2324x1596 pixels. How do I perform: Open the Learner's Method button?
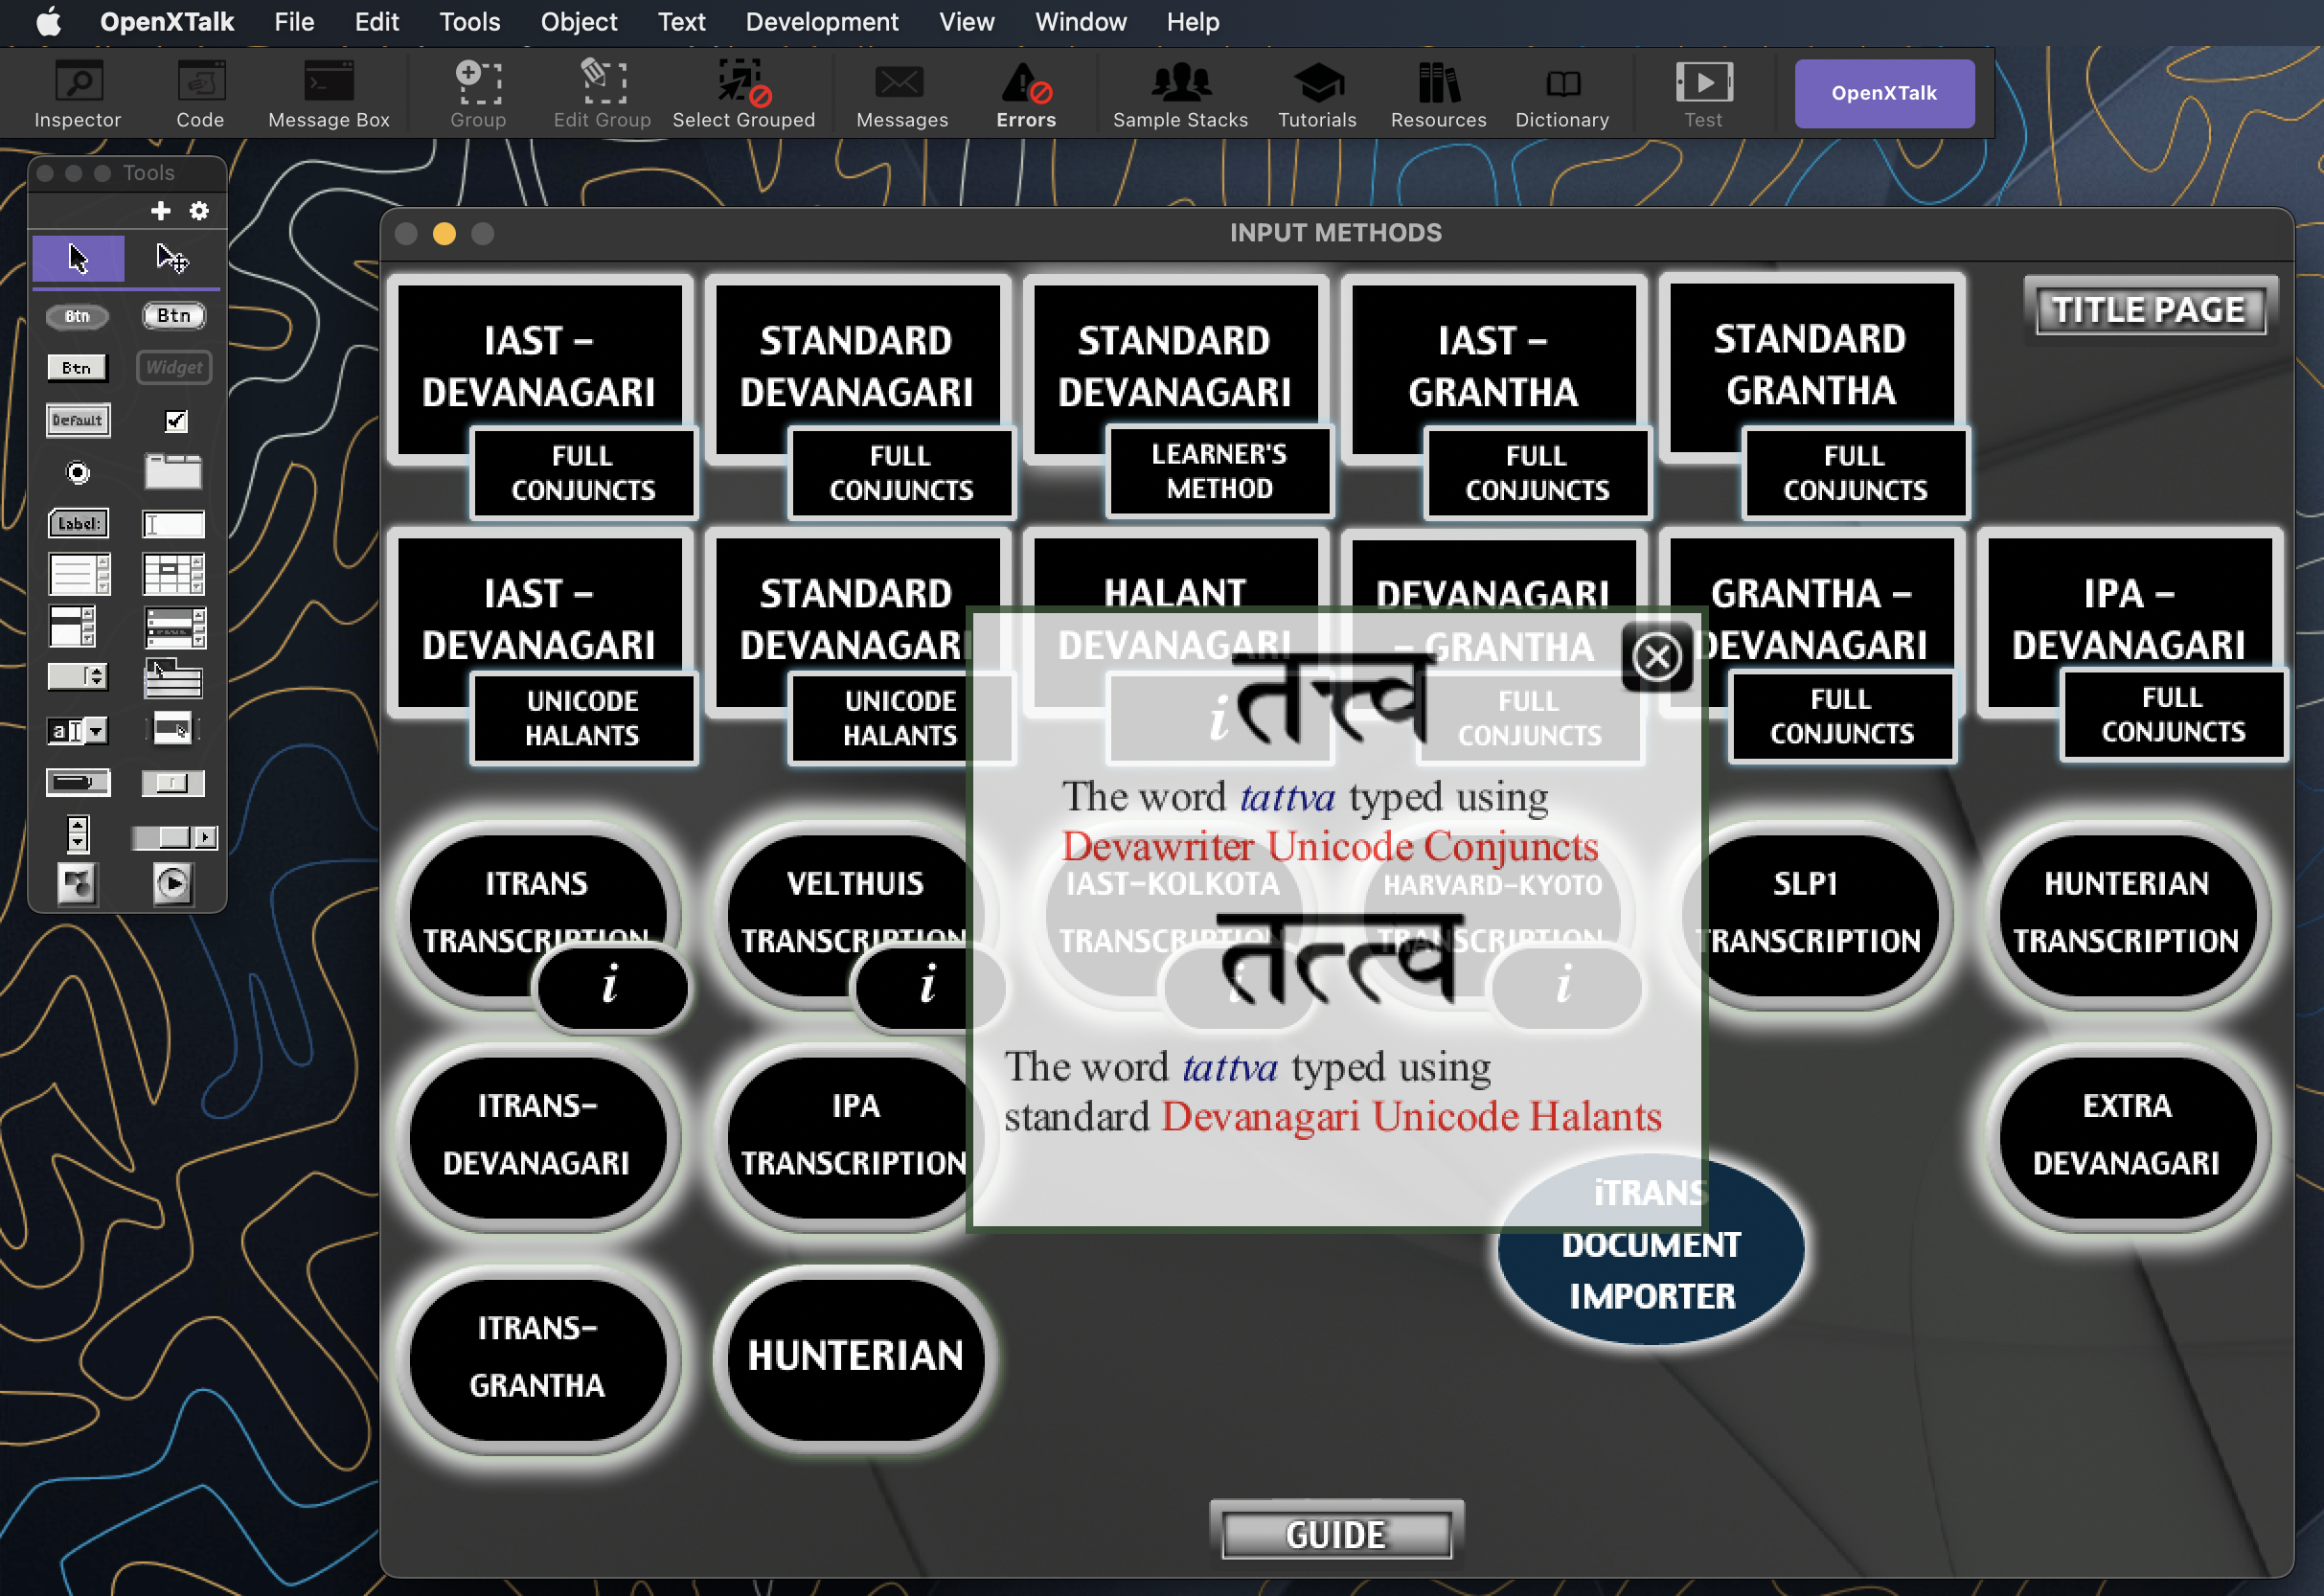[x=1219, y=471]
